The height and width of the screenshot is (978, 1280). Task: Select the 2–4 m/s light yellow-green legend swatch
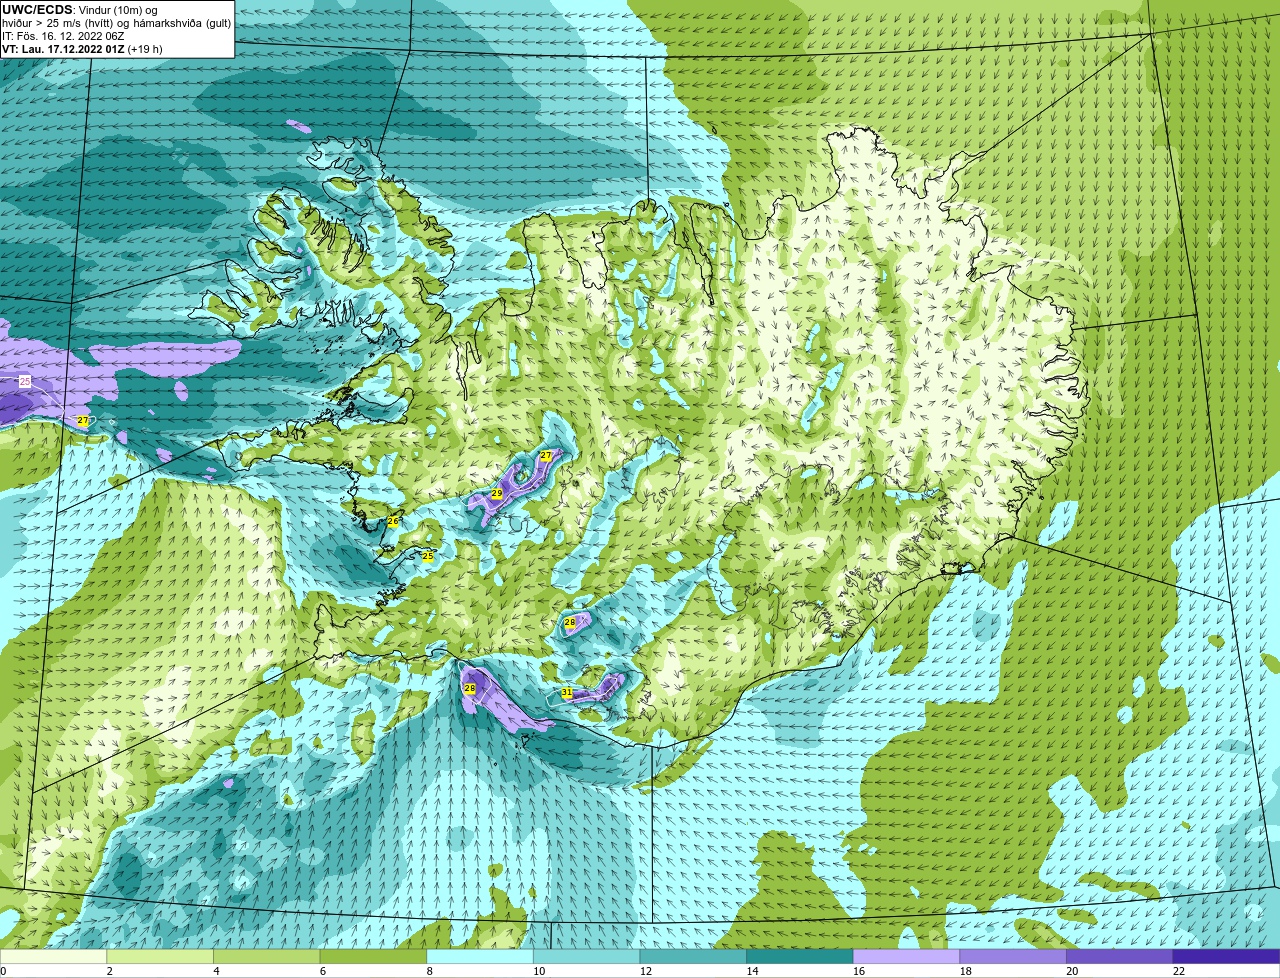[160, 956]
